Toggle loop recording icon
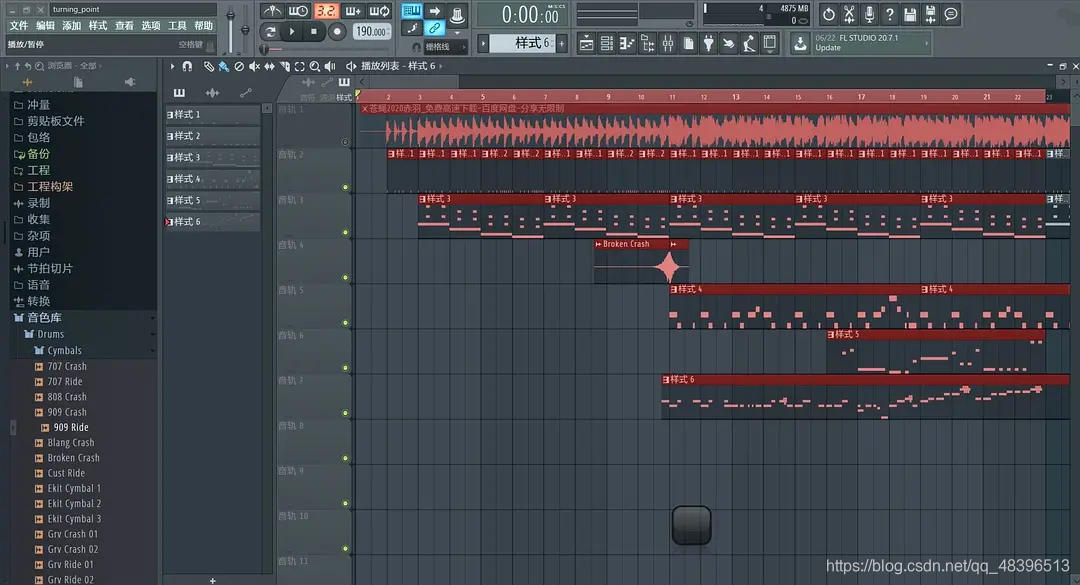This screenshot has width=1080, height=585. 379,11
